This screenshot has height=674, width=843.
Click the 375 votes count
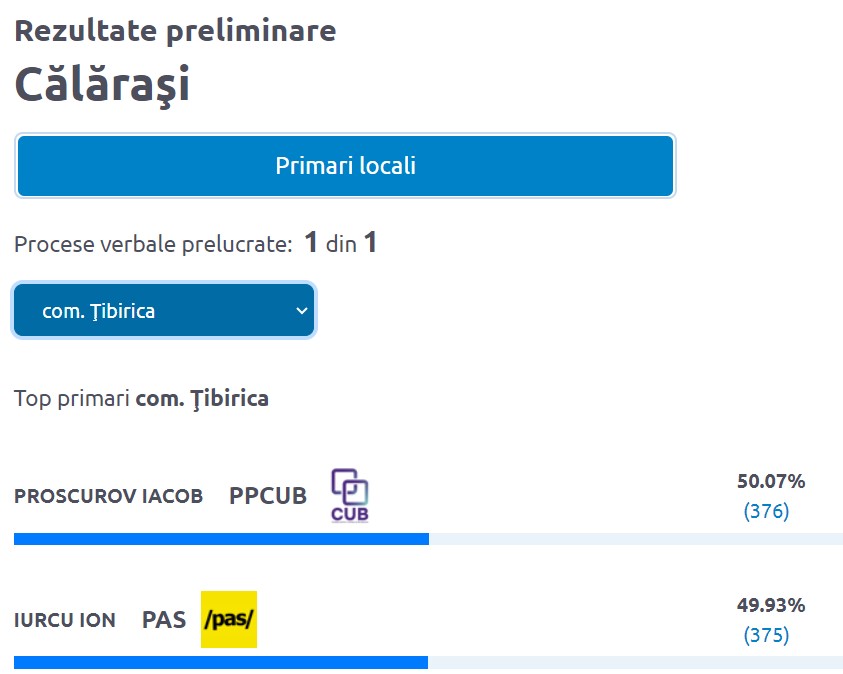coord(767,635)
